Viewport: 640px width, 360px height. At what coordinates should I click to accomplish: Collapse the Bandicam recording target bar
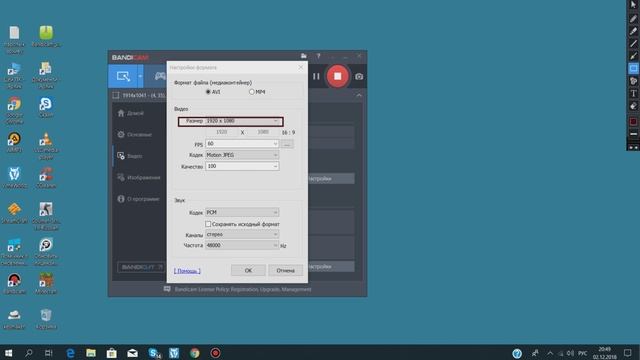[x=359, y=96]
